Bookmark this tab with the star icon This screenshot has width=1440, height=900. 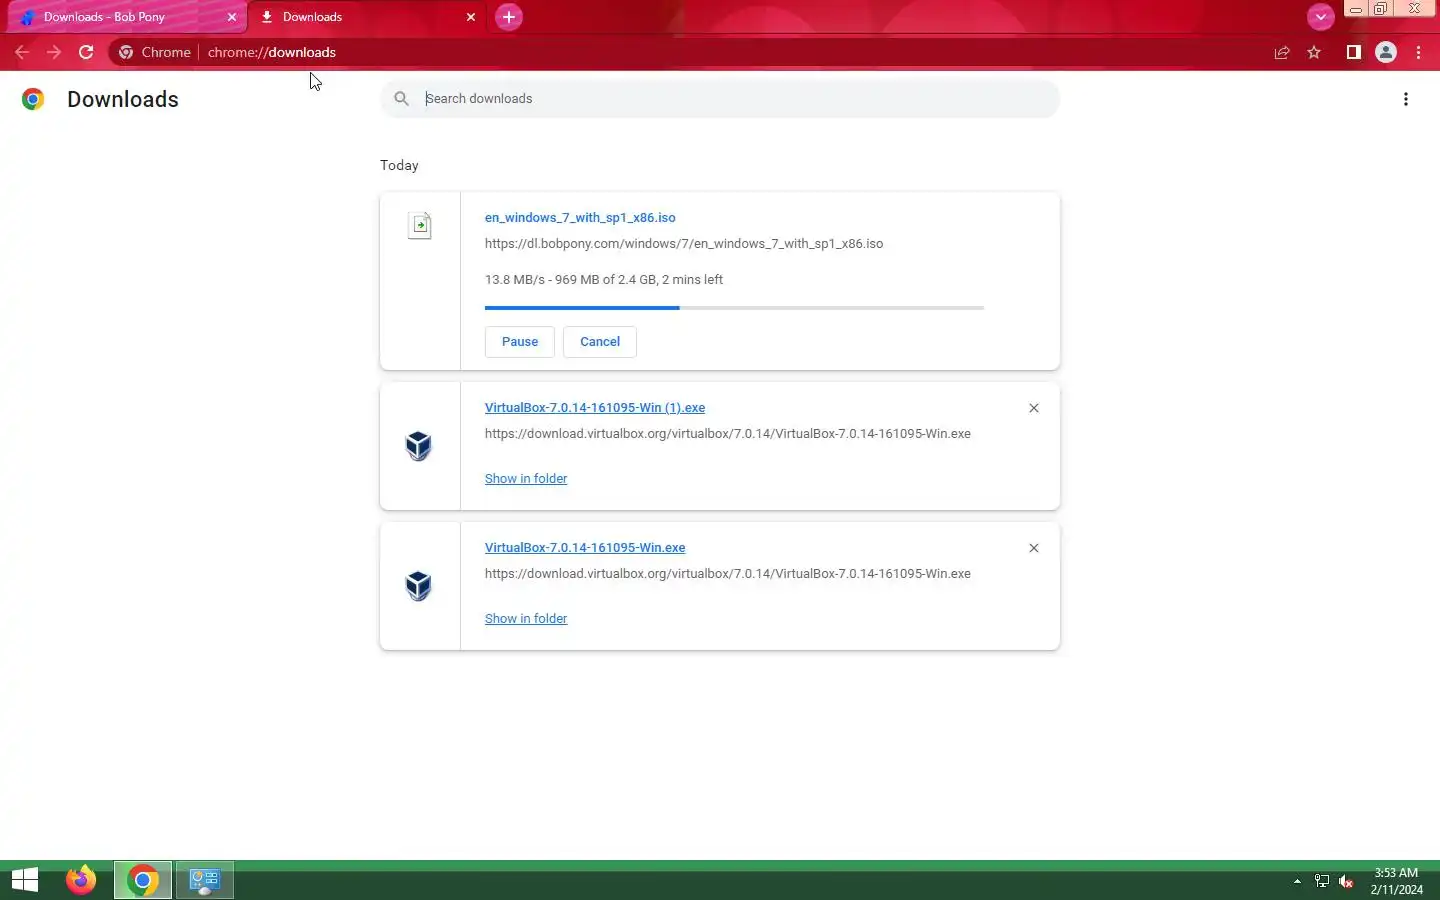point(1314,52)
